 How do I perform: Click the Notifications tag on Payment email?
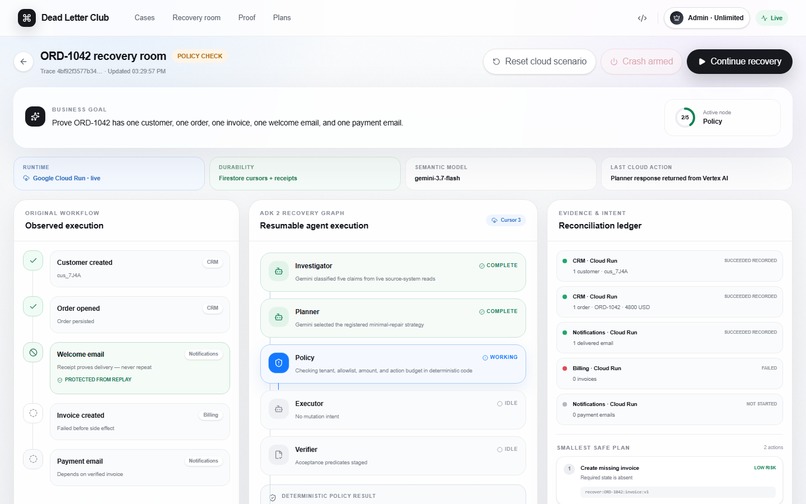[x=203, y=461]
